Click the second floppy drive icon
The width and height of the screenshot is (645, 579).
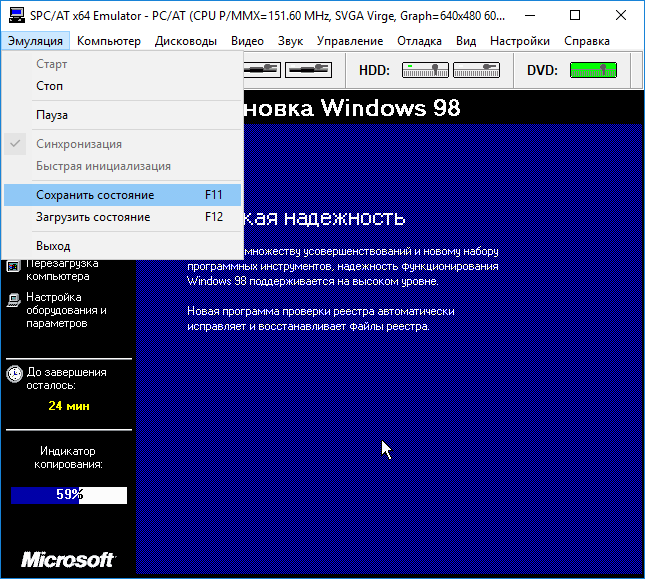pos(309,70)
